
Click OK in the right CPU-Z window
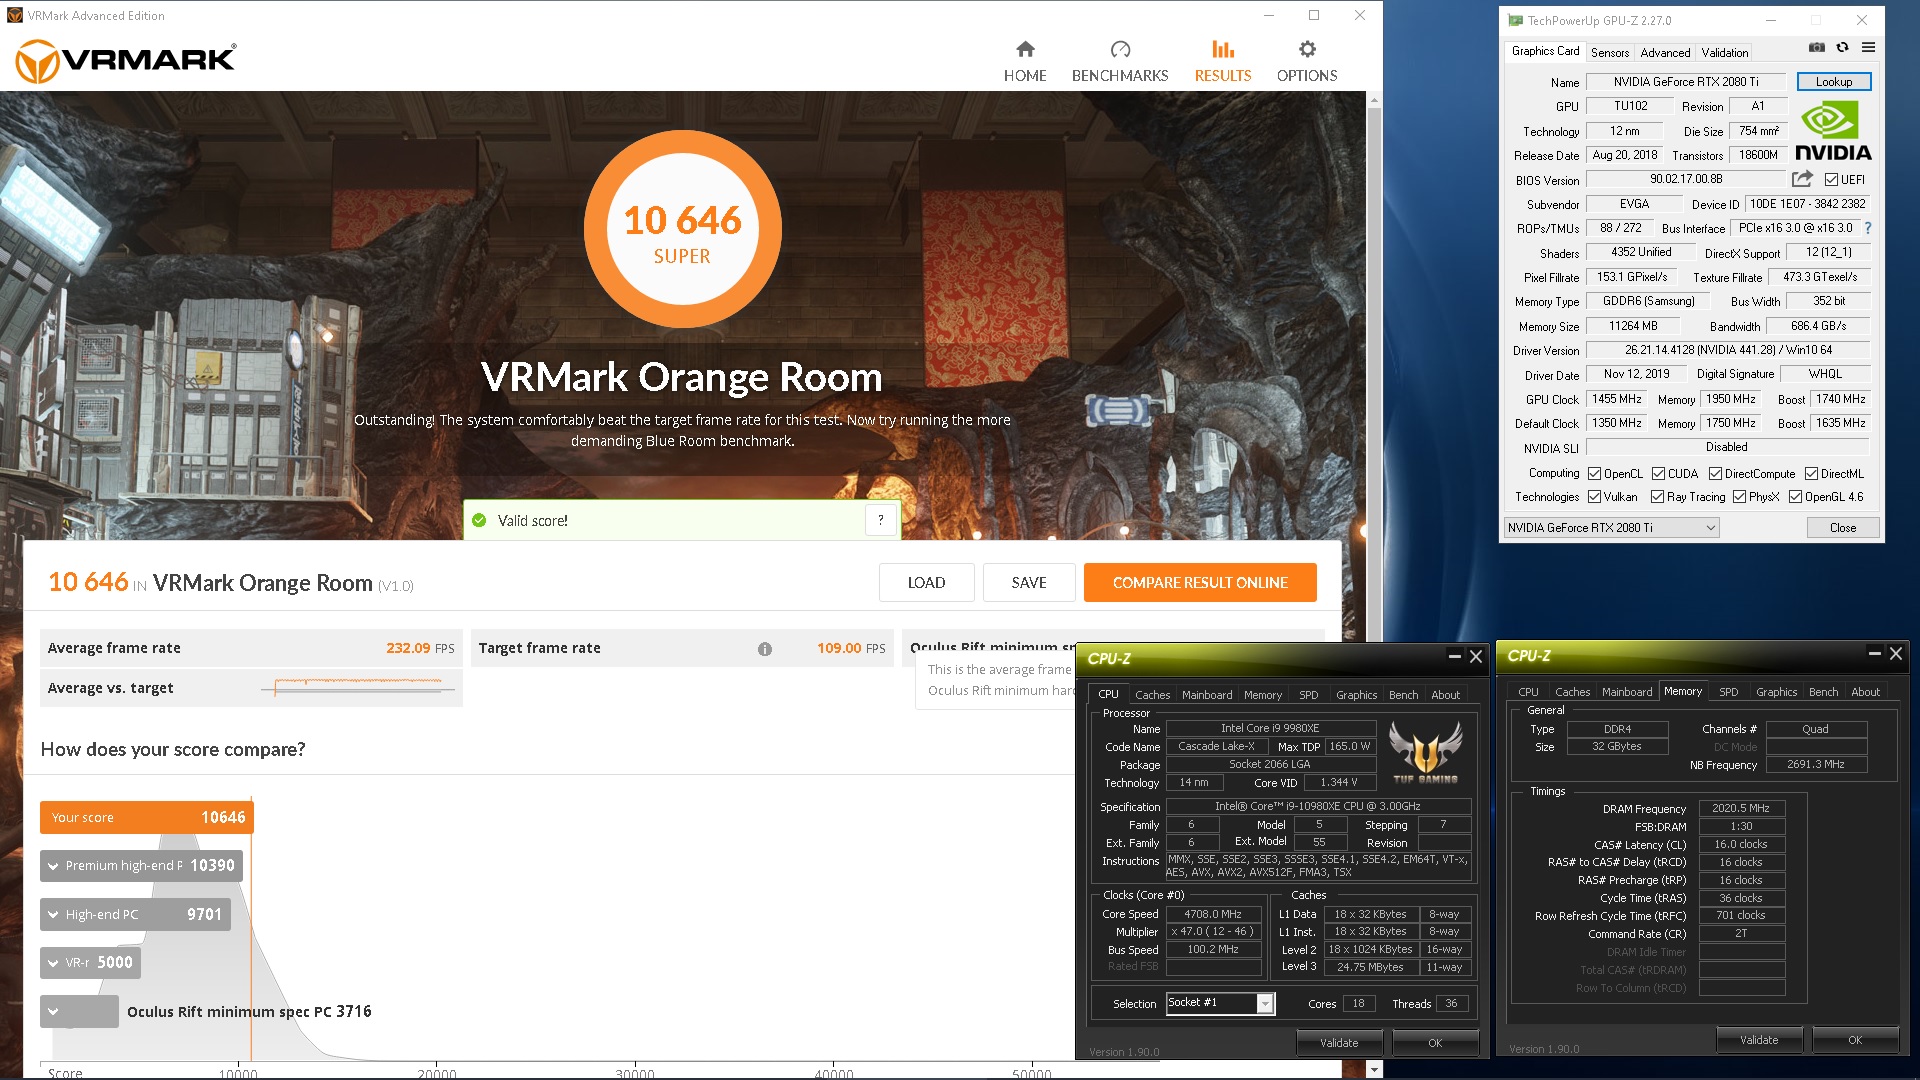point(1854,1040)
